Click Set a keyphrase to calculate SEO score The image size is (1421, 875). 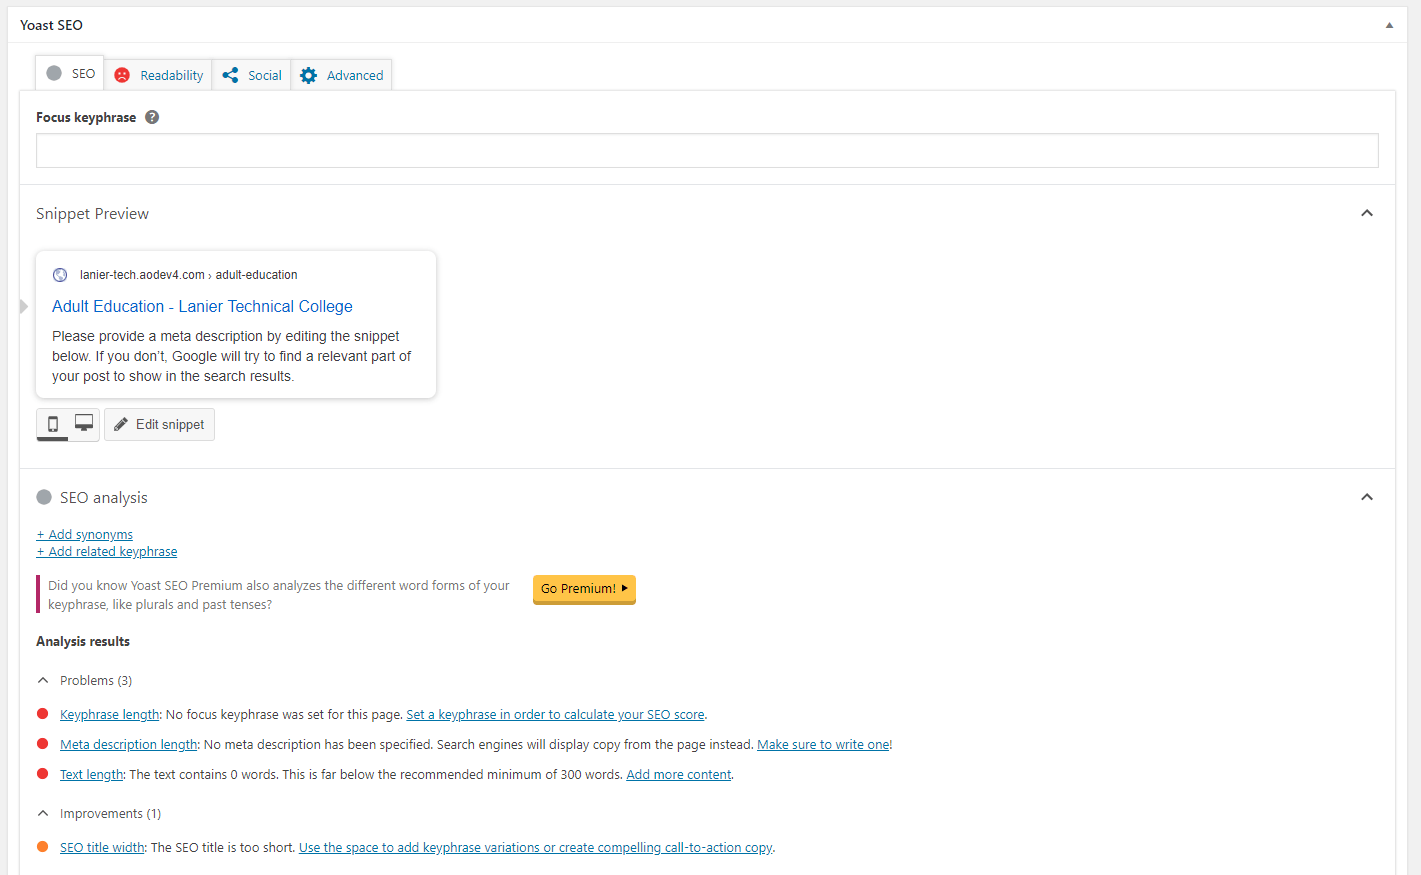[555, 715]
